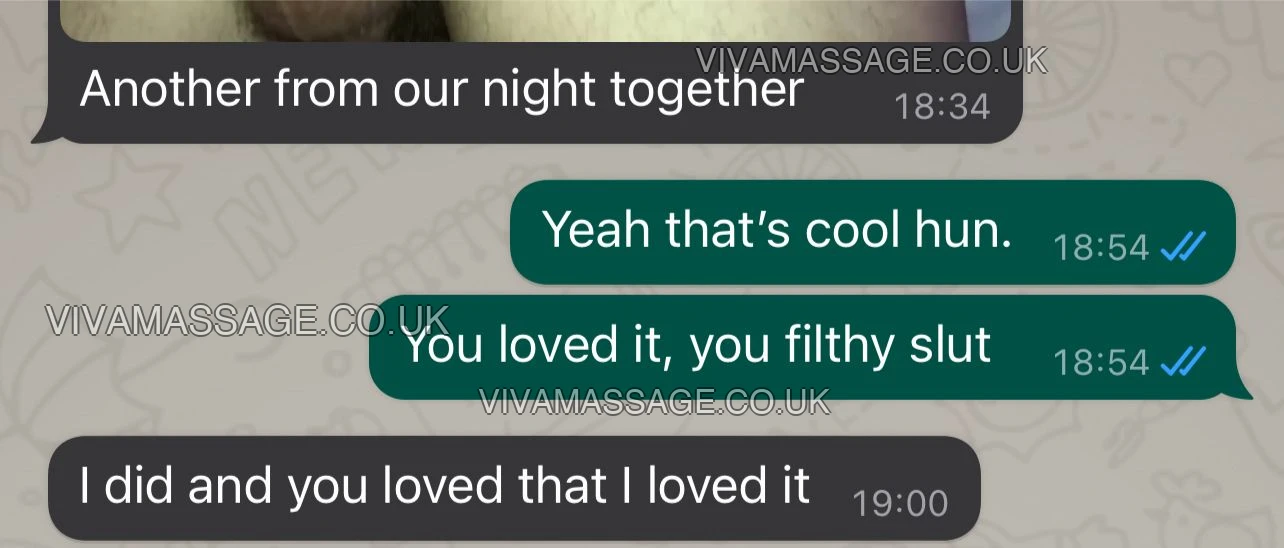This screenshot has width=1284, height=548.
Task: Click the bubble tail of "Another from our night together"
Action: pyautogui.click(x=42, y=132)
